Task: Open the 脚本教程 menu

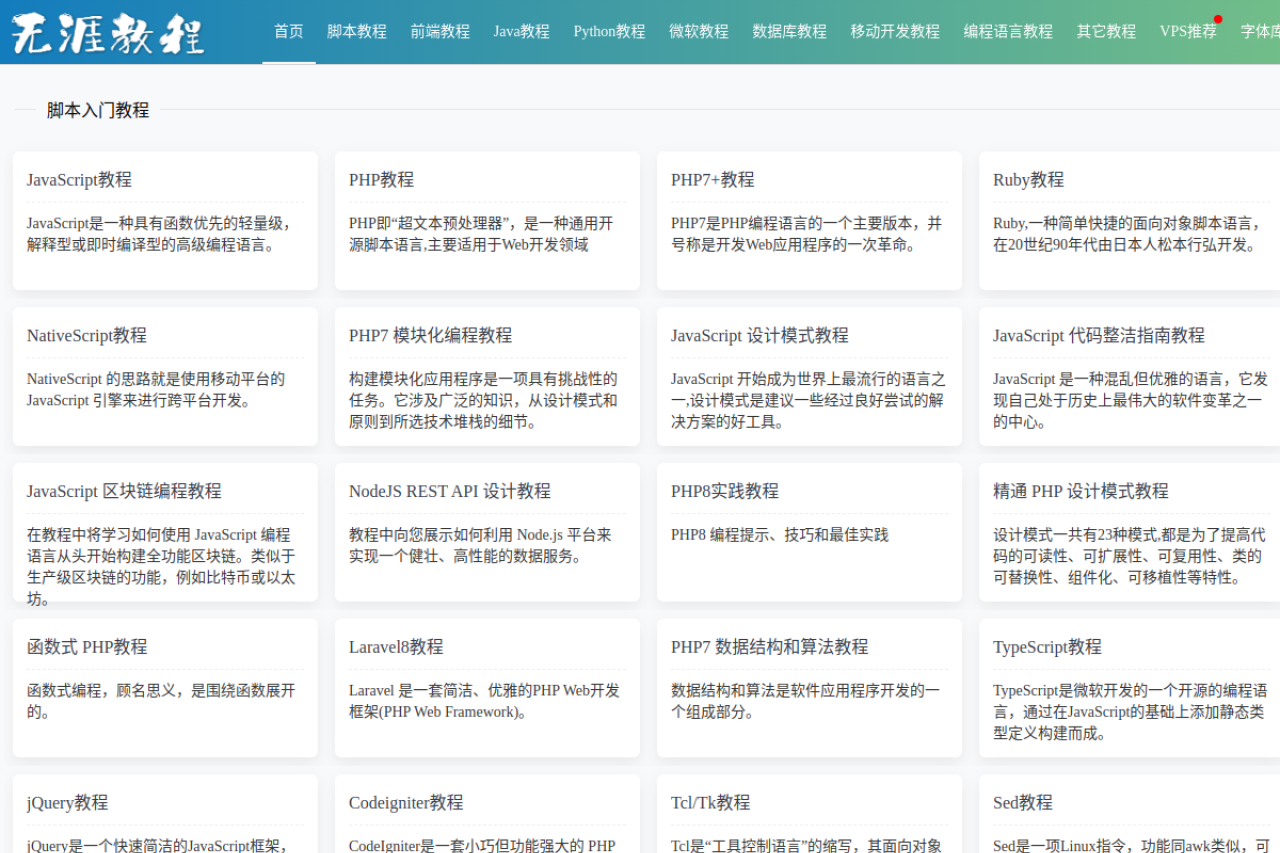Action: 357,31
